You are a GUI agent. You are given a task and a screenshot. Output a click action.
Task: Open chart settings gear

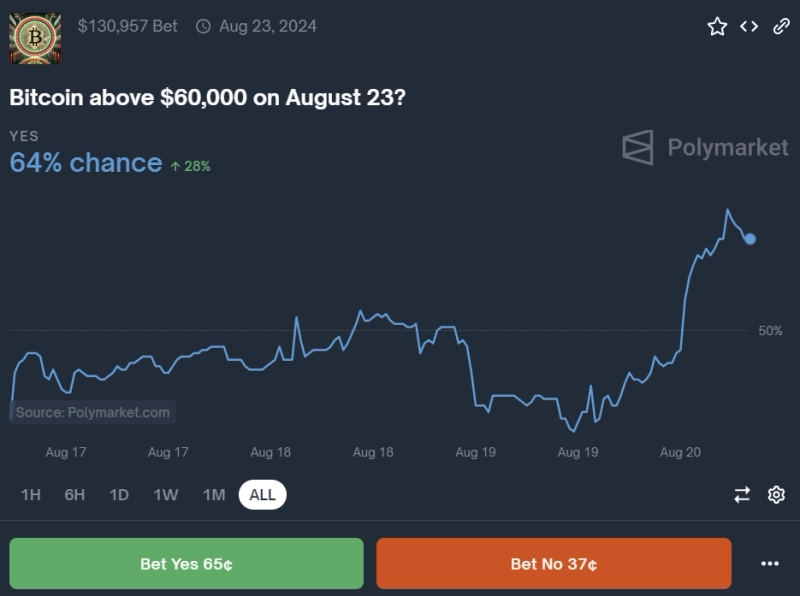(776, 494)
